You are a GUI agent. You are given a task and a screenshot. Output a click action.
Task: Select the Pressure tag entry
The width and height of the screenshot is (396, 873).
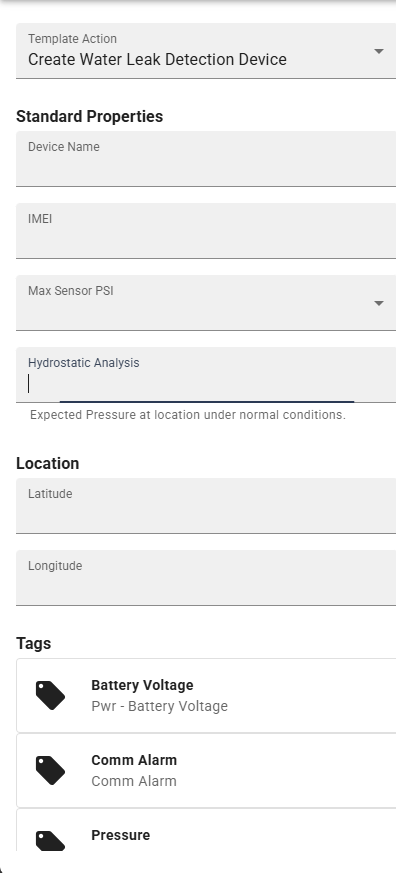point(206,830)
